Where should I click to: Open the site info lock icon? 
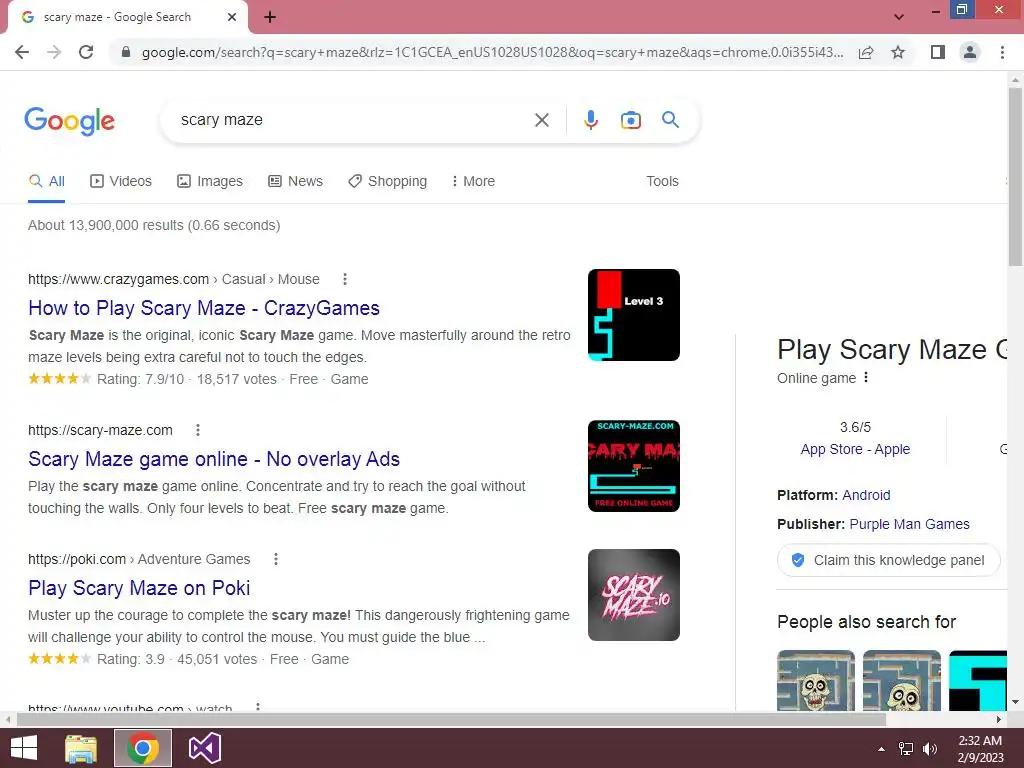(126, 52)
